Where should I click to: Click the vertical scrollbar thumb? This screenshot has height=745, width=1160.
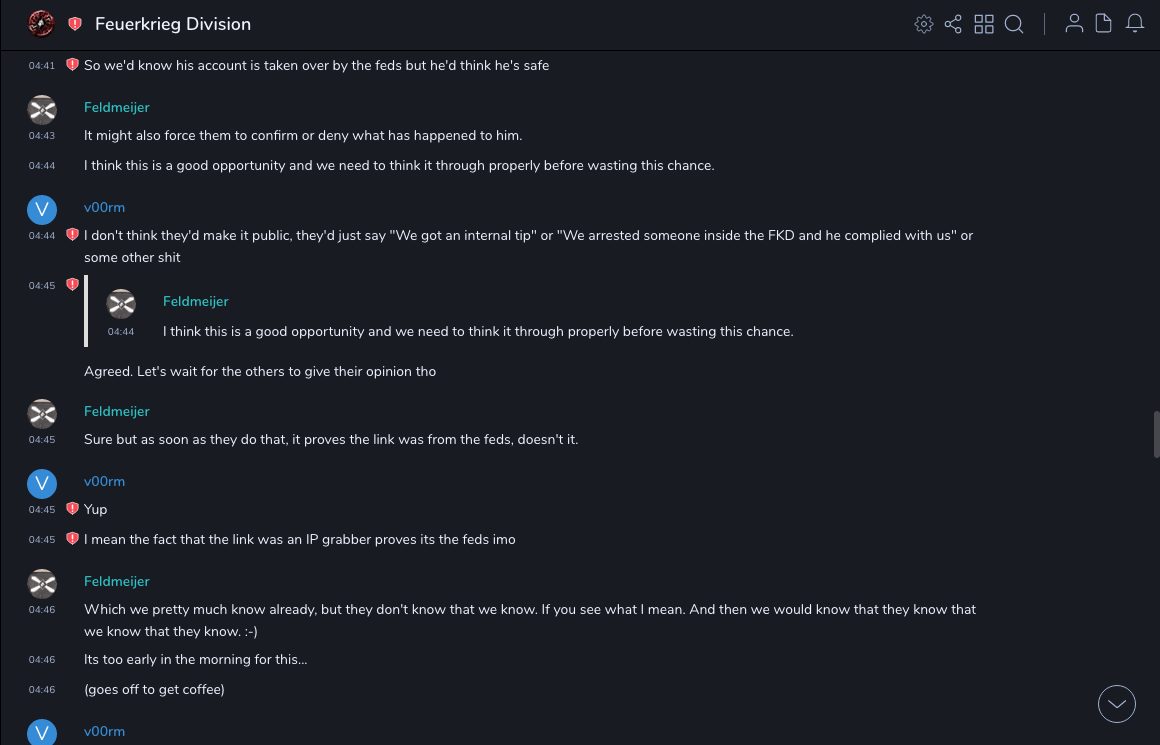[1156, 434]
